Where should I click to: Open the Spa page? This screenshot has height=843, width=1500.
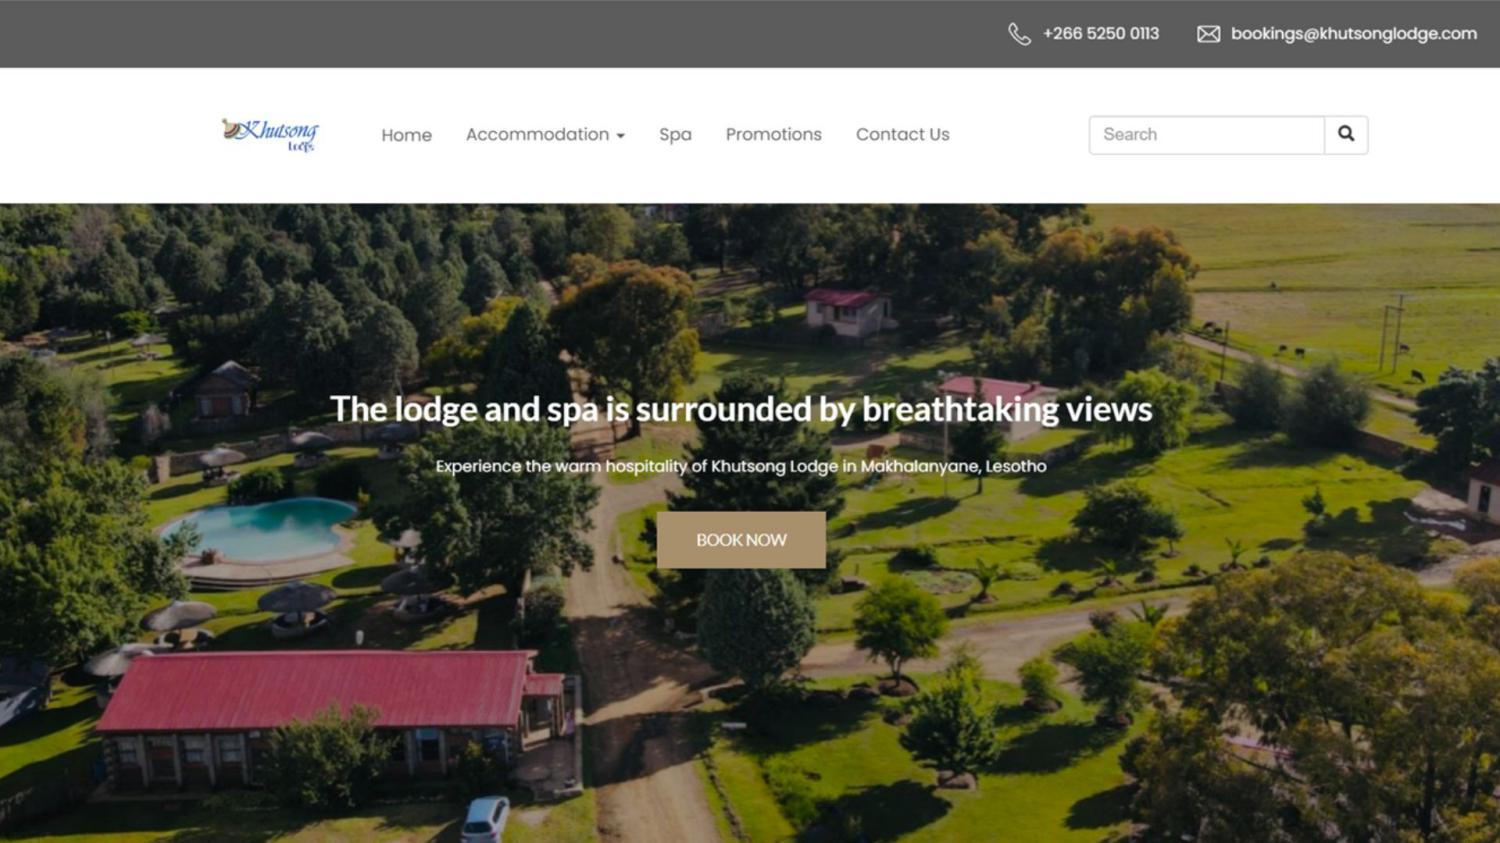(675, 135)
